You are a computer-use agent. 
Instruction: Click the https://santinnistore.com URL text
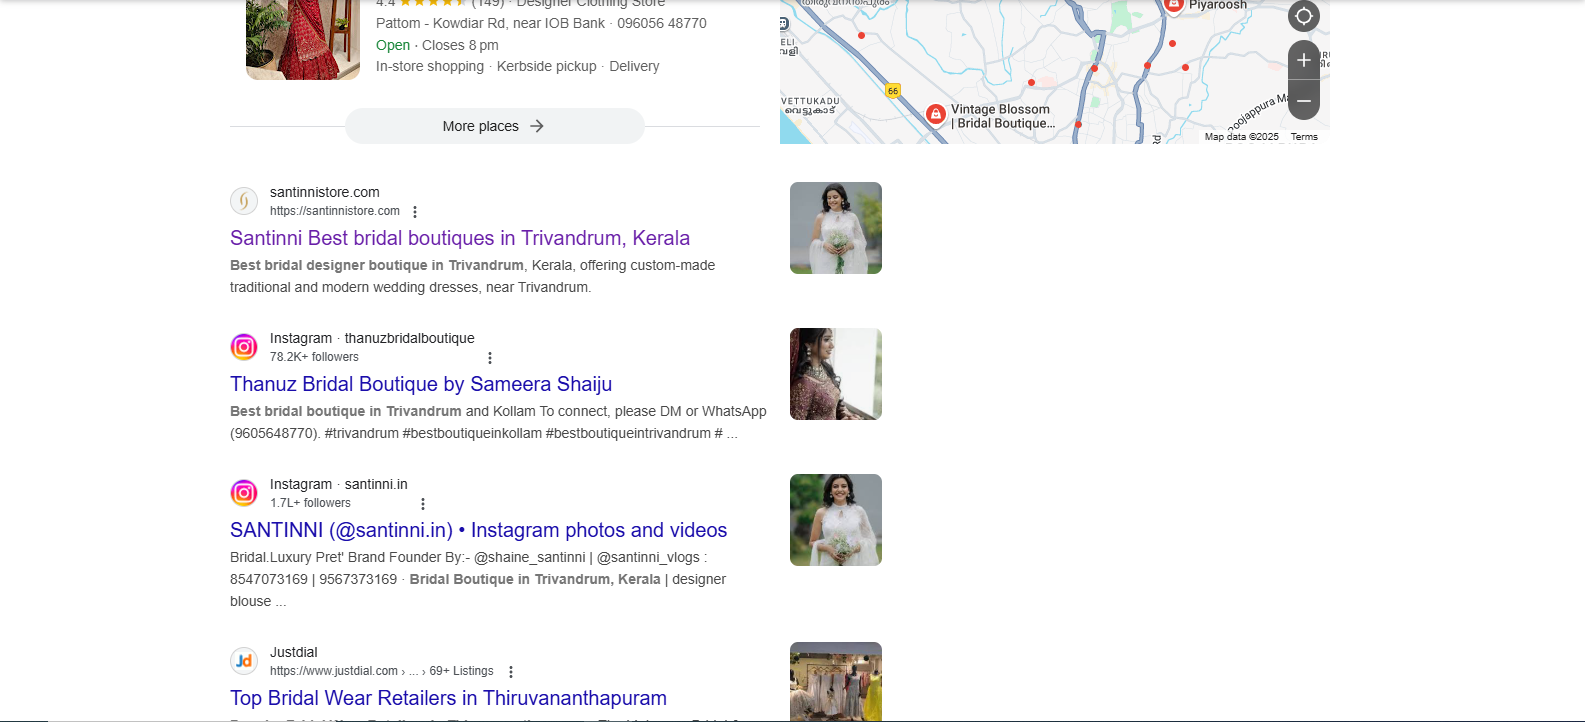[335, 211]
